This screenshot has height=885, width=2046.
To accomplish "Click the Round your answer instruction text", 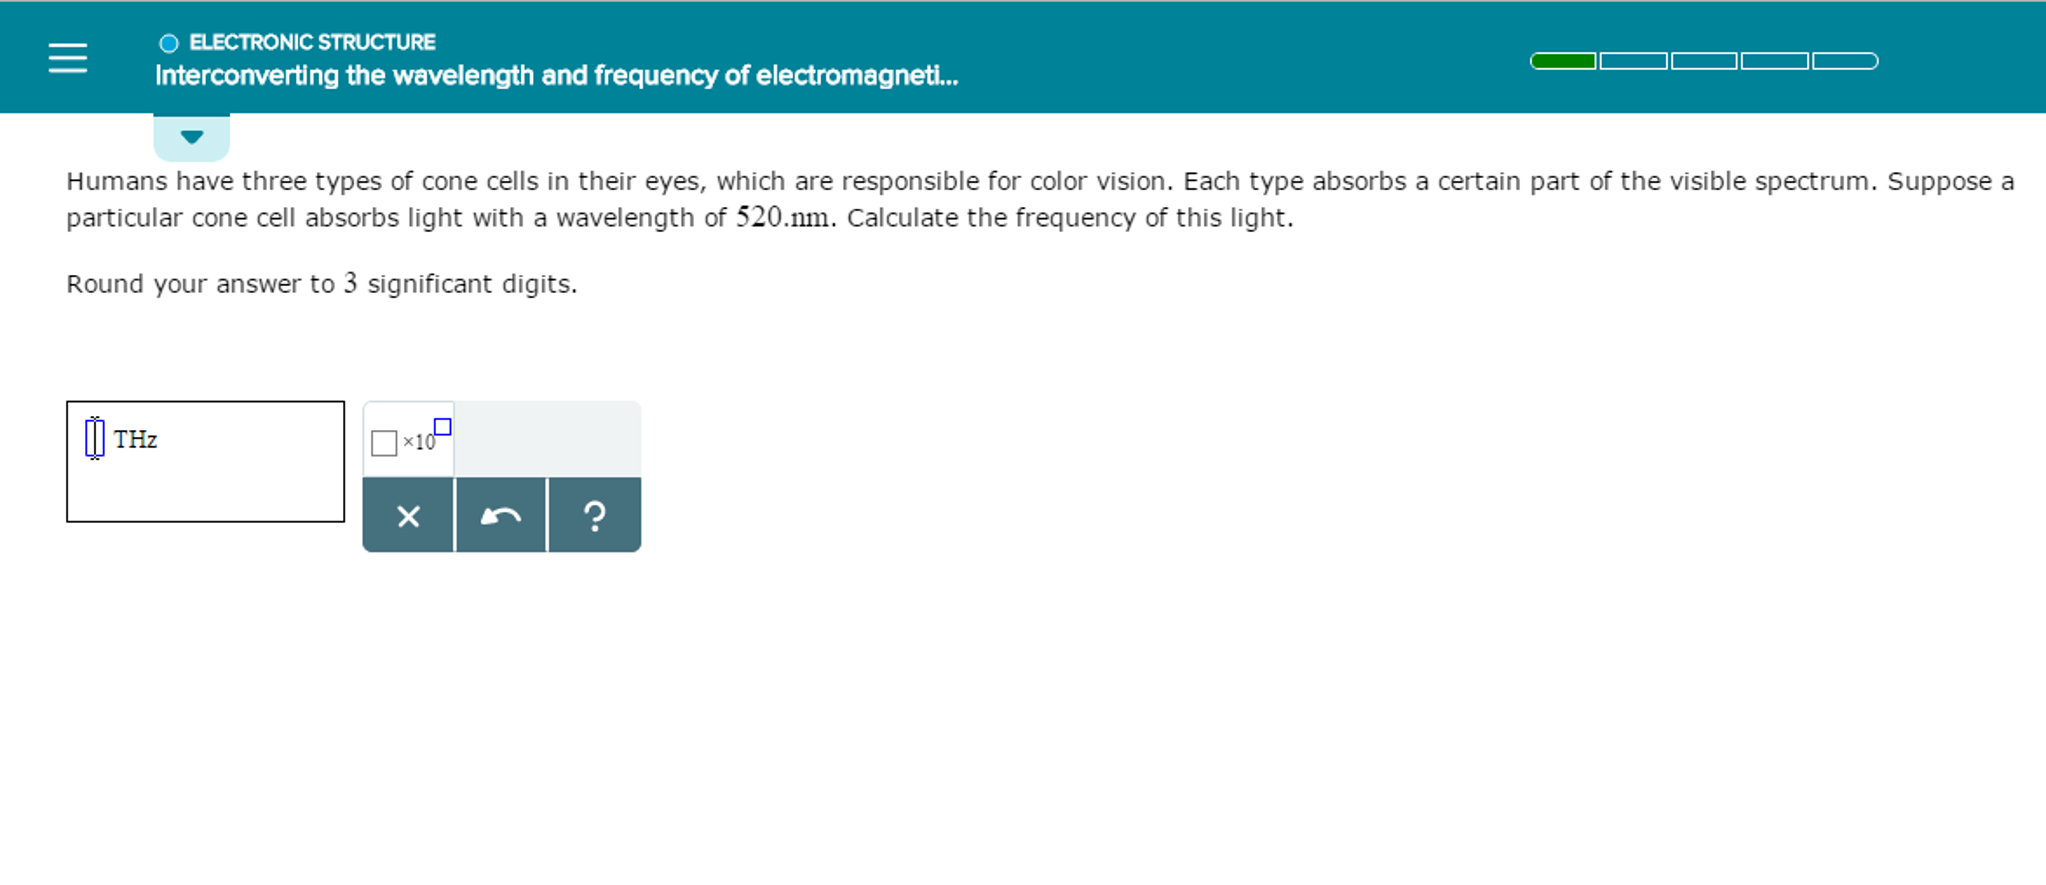I will [320, 284].
